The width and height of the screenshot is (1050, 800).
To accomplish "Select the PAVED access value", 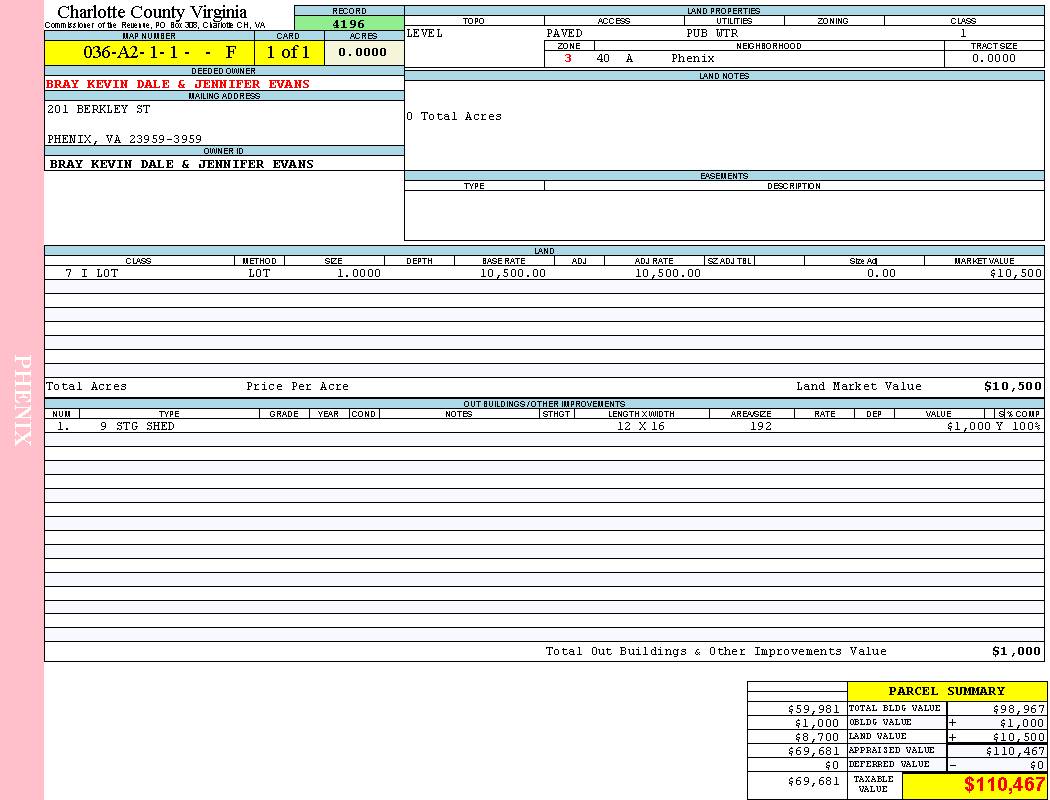I will (x=564, y=33).
